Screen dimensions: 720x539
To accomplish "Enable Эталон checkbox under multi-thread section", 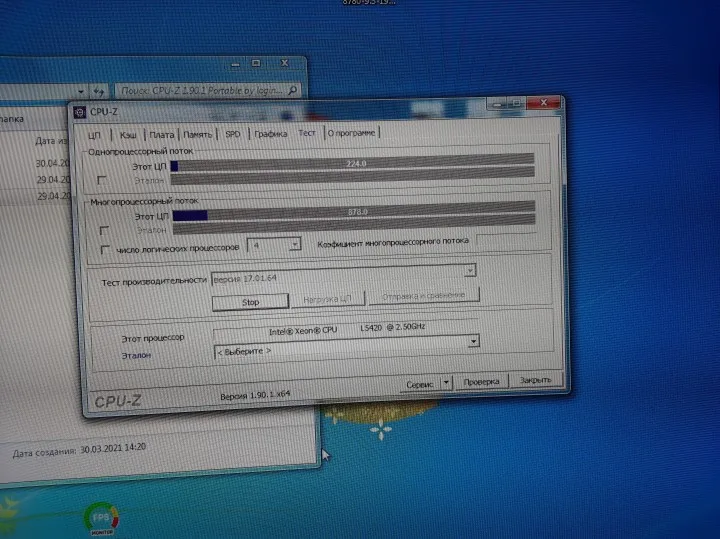I will point(104,229).
